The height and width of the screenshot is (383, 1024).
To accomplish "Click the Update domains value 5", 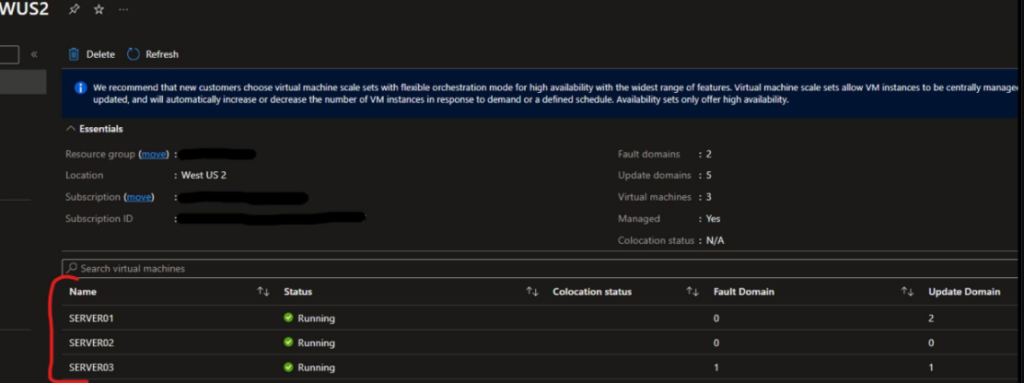I will click(x=709, y=175).
